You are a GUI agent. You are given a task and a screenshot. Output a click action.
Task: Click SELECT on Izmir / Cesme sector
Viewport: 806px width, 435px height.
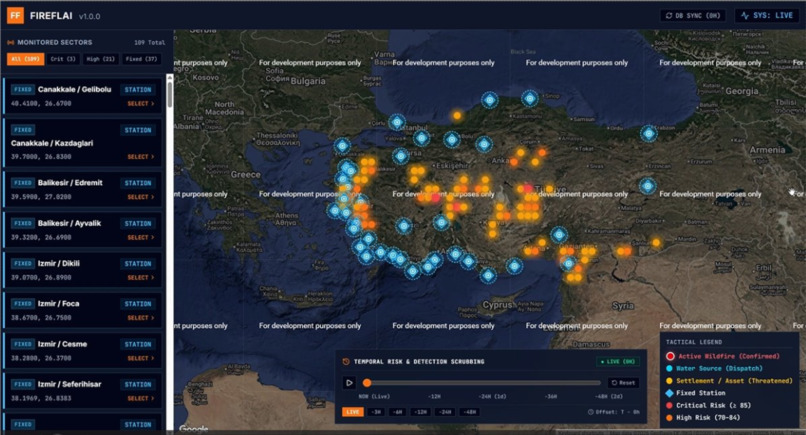click(141, 358)
